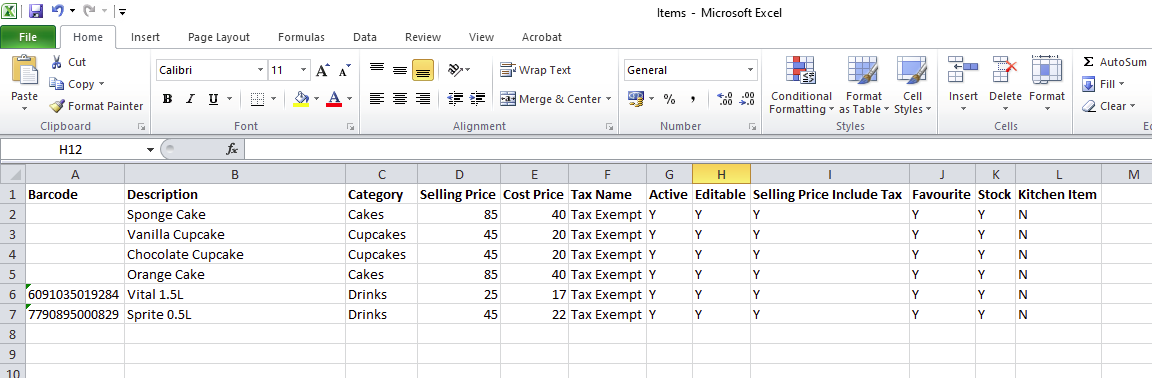1152x378 pixels.
Task: Apply Comma Style format
Action: pyautogui.click(x=692, y=99)
